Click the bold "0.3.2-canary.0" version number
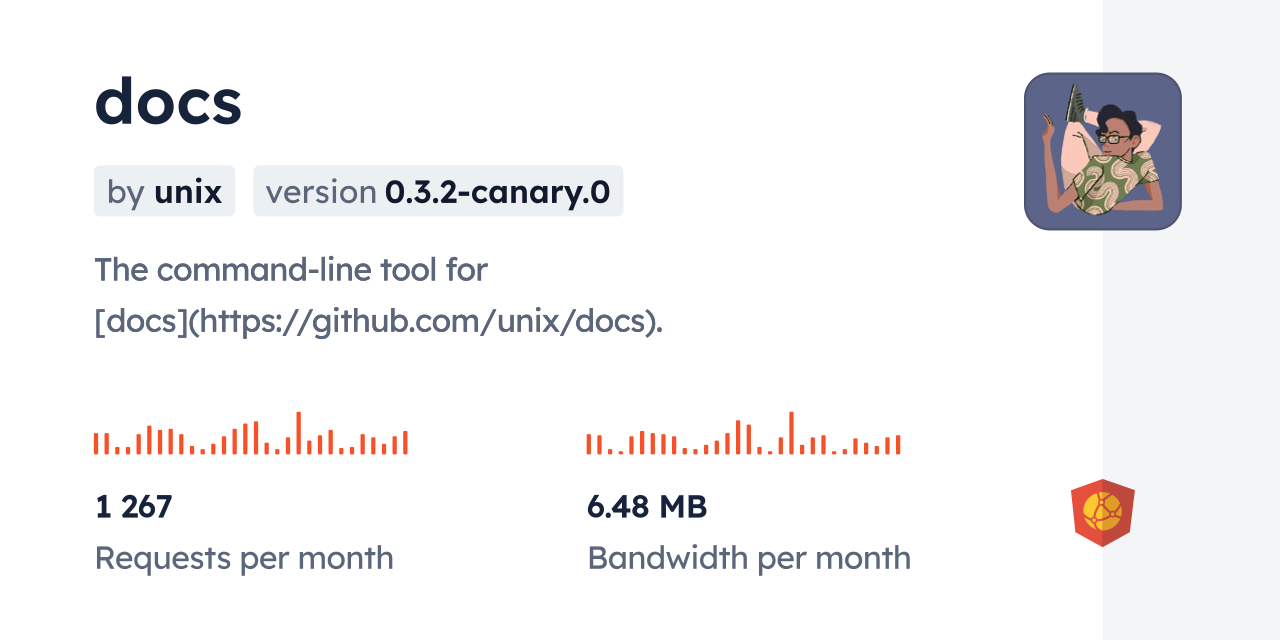1280x640 pixels. pyautogui.click(x=497, y=191)
